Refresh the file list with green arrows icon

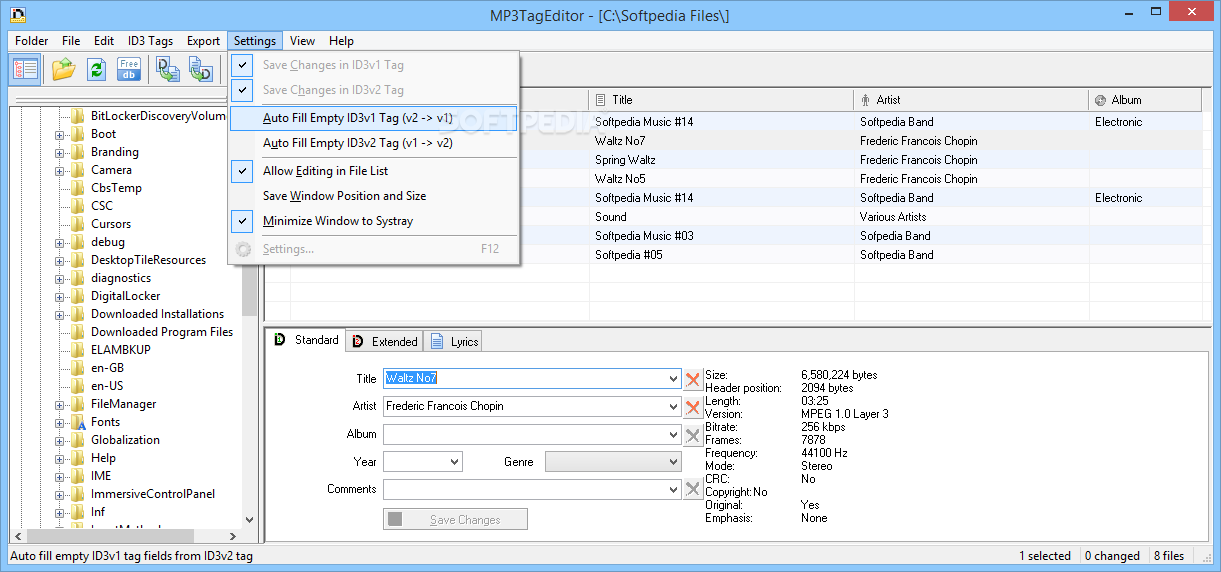tap(96, 69)
